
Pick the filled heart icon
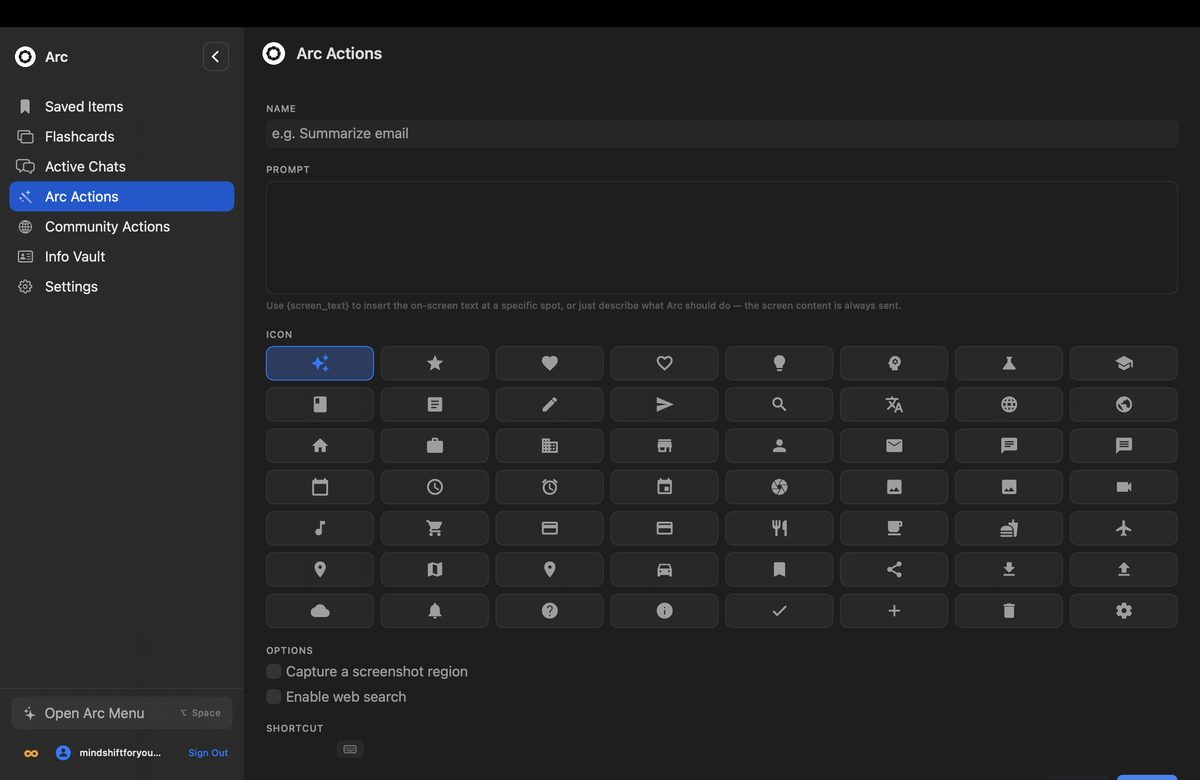[550, 363]
